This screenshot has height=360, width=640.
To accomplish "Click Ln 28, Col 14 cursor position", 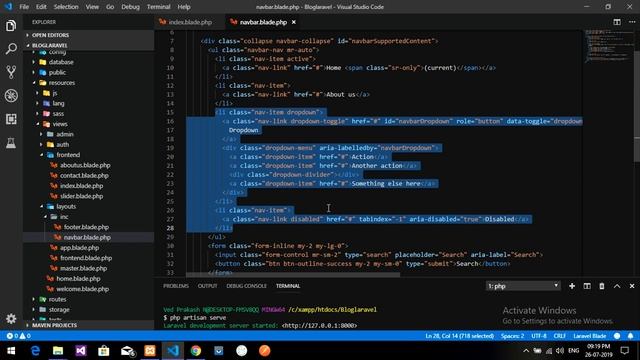I will 459,336.
